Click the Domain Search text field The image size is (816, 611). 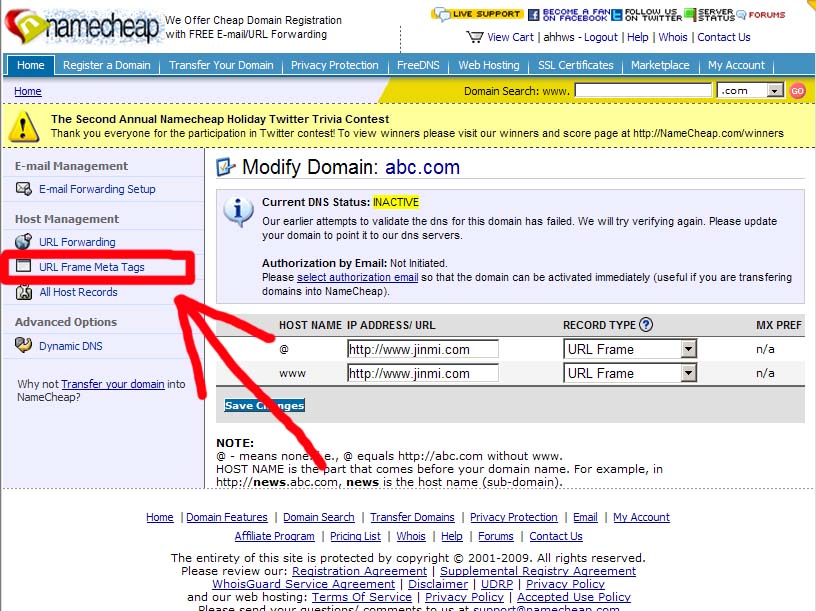pyautogui.click(x=642, y=91)
